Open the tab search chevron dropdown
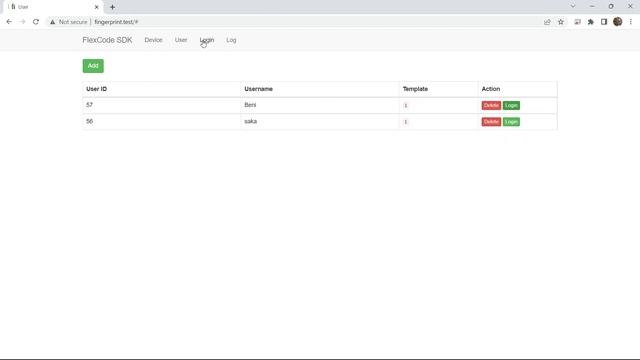640x360 pixels. (x=573, y=7)
